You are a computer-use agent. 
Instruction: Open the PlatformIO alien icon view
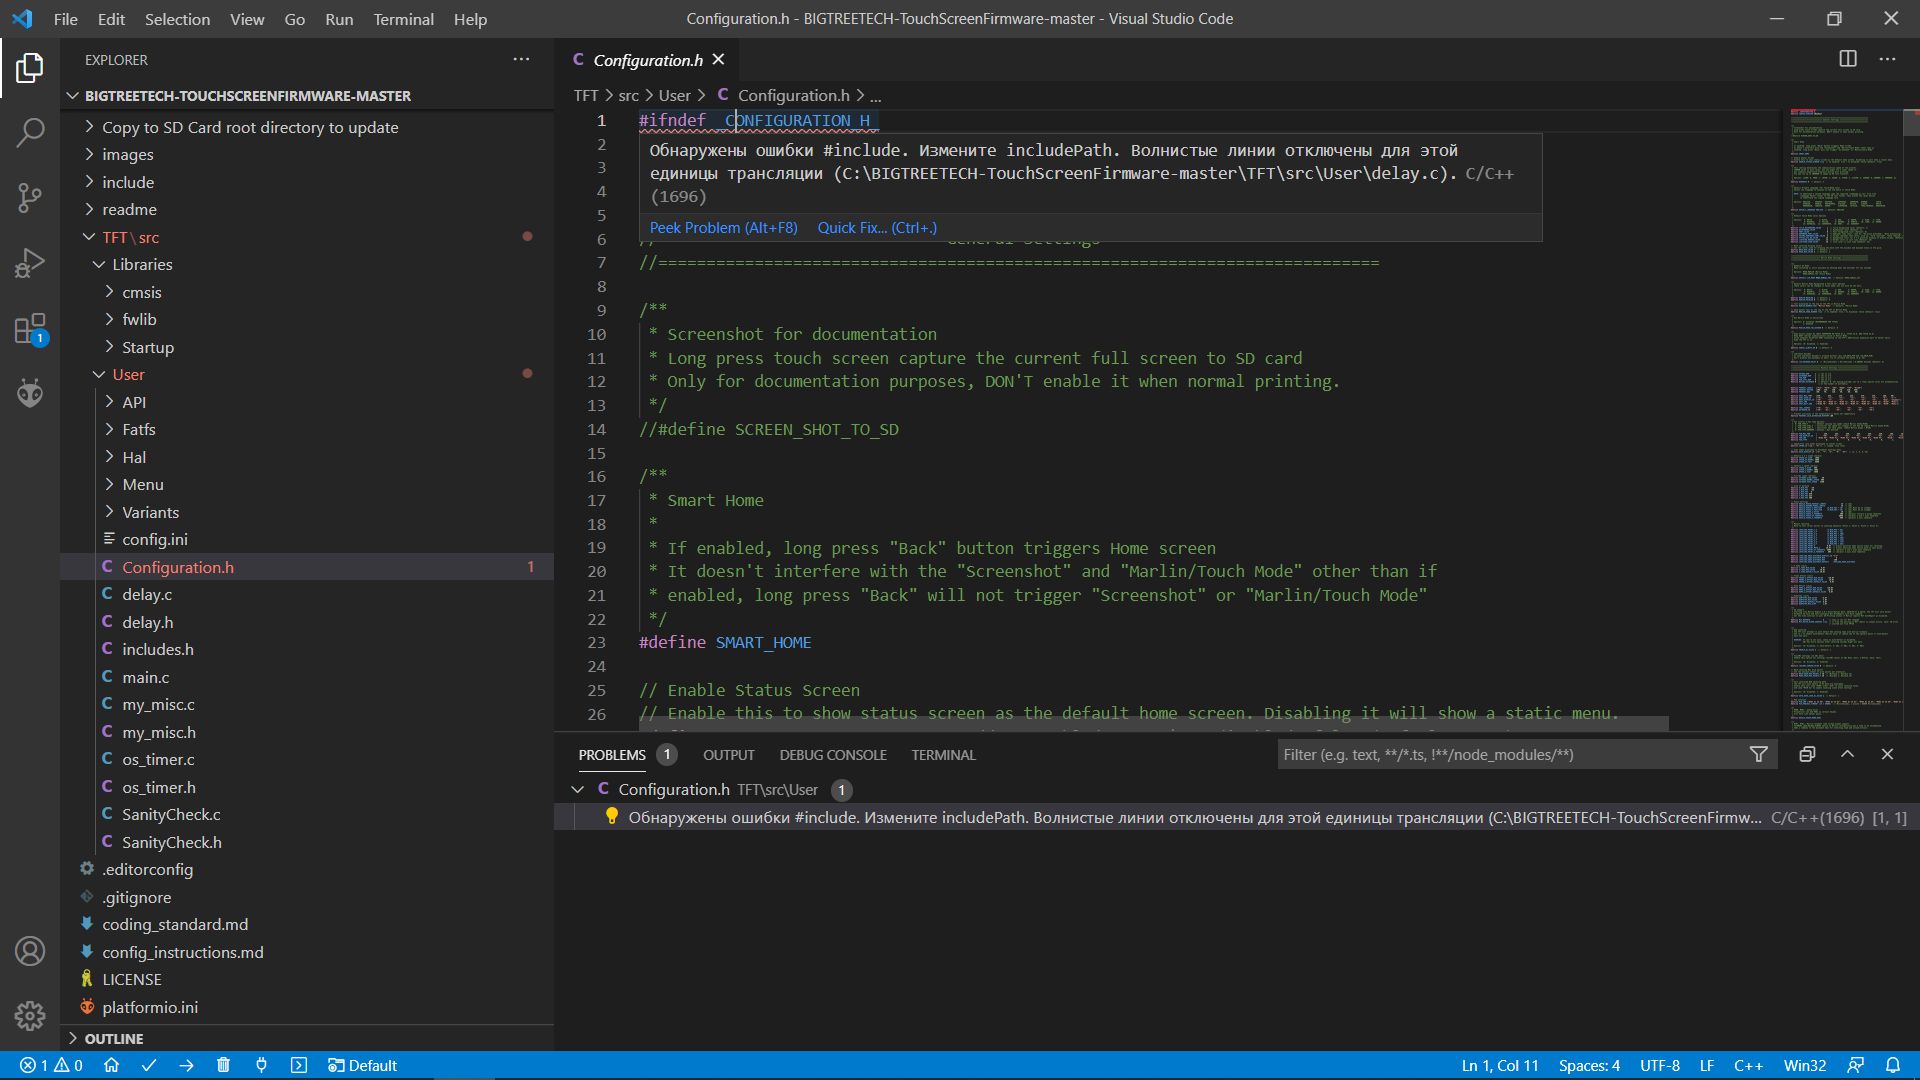click(x=30, y=393)
